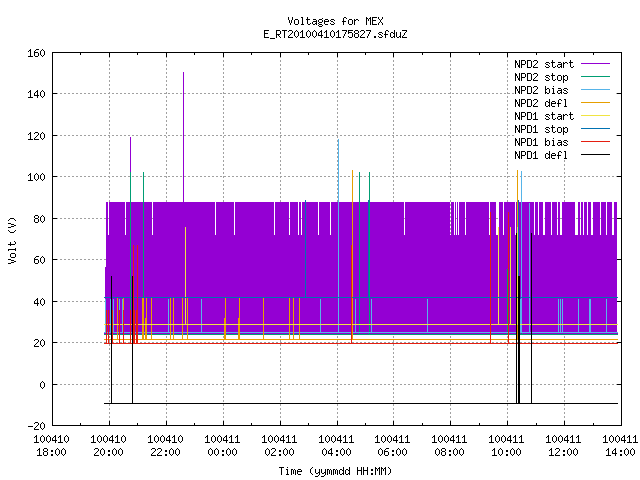This screenshot has width=640, height=480.
Task: Click the light blue NPD2 bias legend line
Action: (595, 90)
